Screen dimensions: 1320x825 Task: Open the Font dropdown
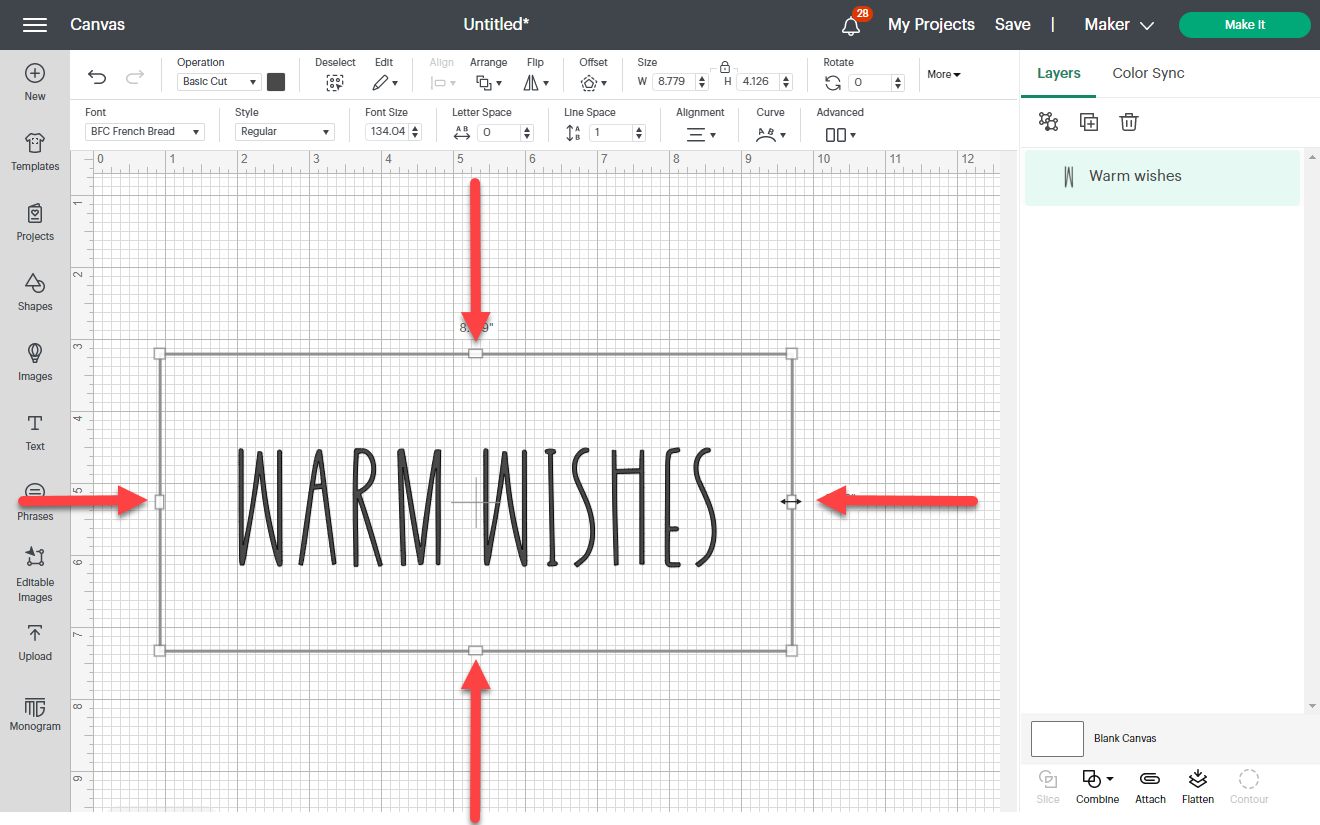point(143,131)
